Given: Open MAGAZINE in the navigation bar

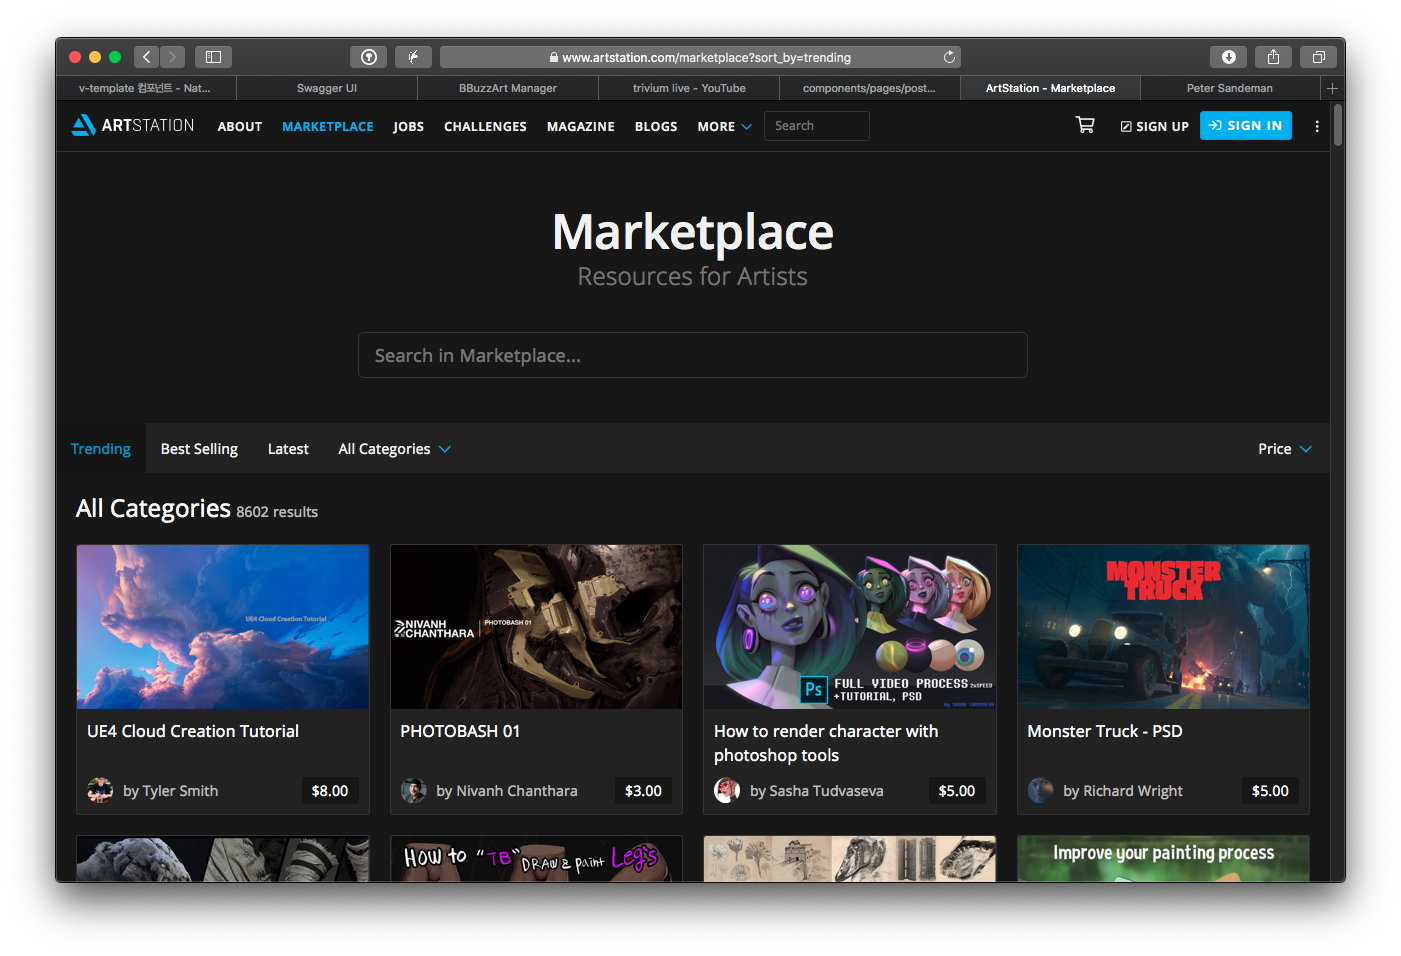Looking at the screenshot, I should click(581, 126).
